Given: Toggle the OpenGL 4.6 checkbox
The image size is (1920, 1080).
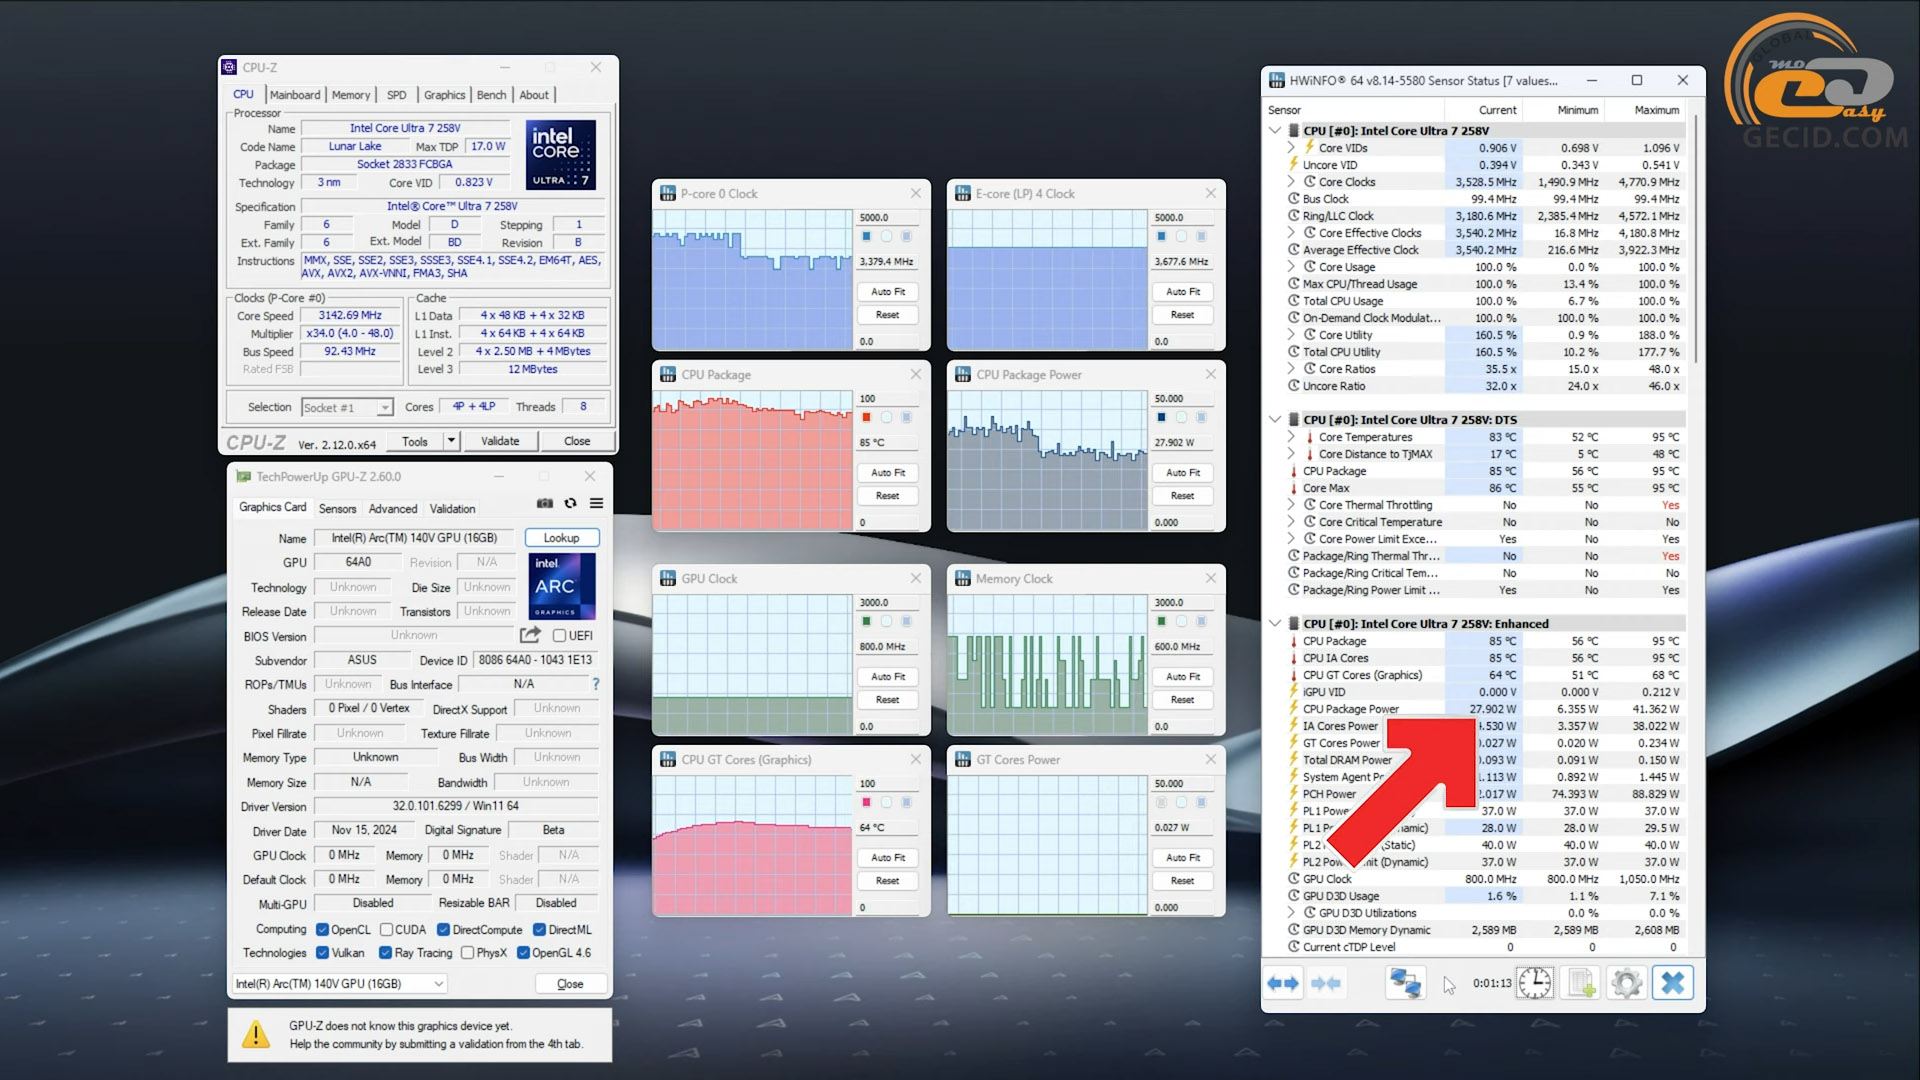Looking at the screenshot, I should (x=522, y=952).
